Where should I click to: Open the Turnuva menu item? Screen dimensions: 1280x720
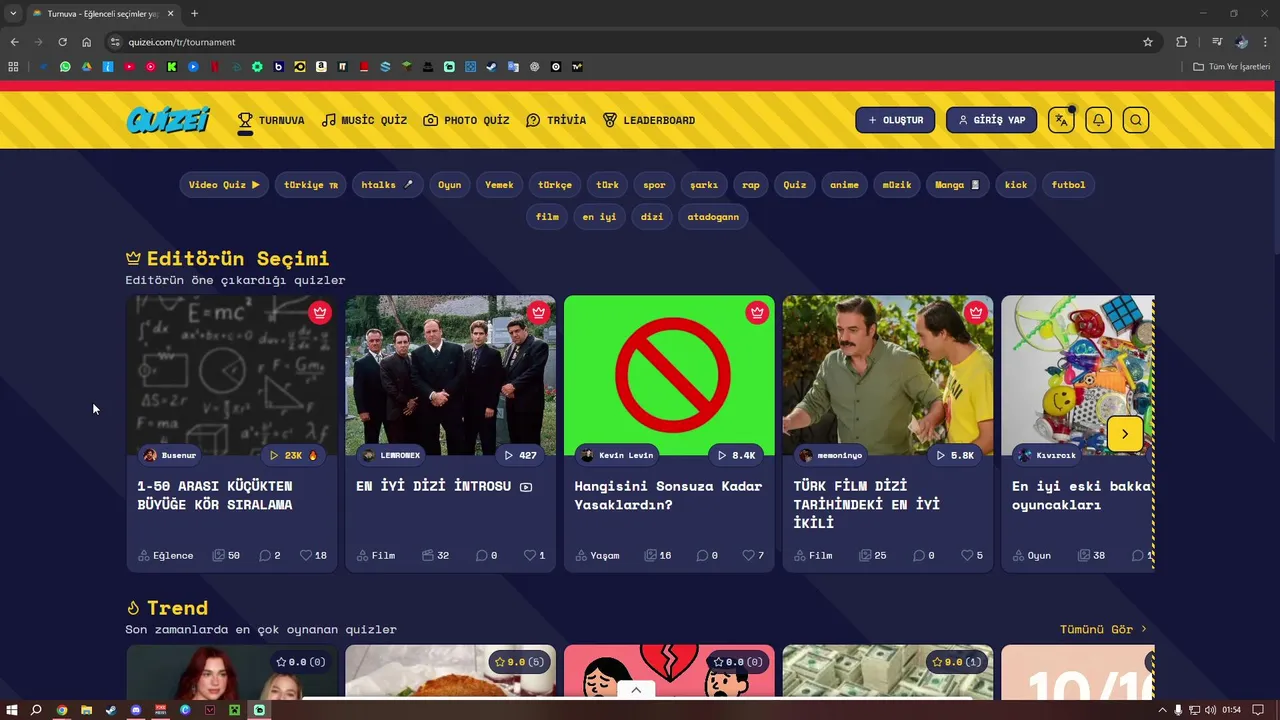(271, 120)
